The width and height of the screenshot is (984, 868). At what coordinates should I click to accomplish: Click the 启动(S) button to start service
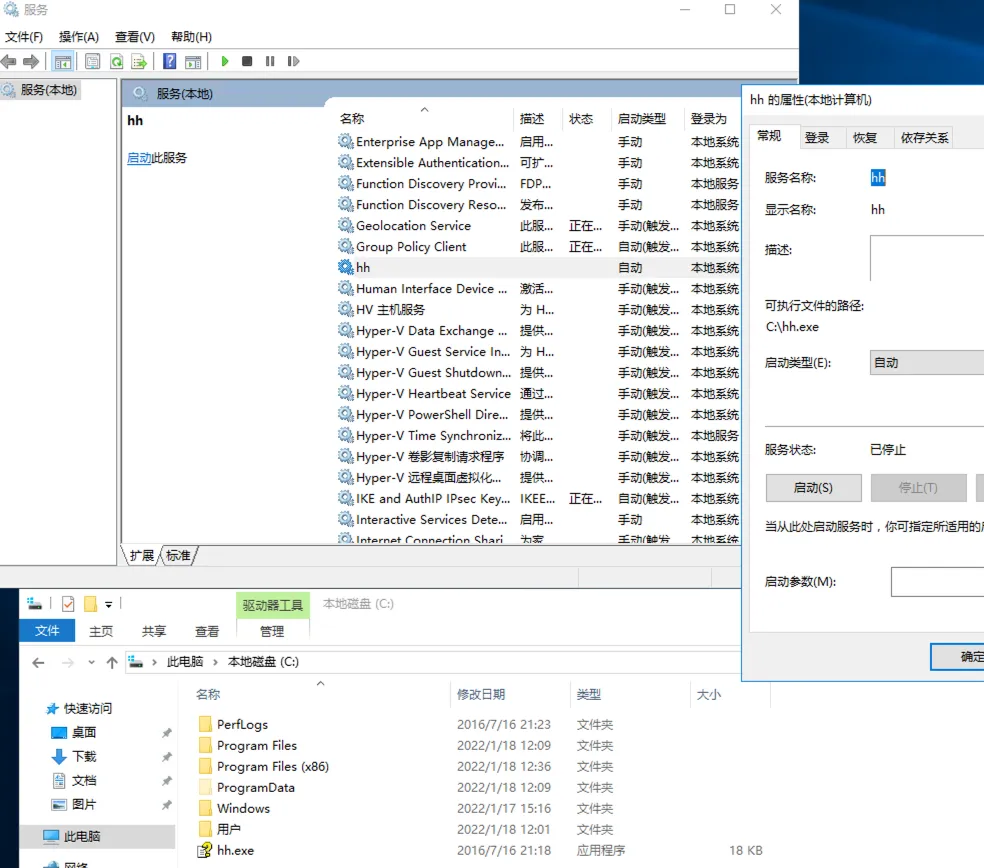(813, 488)
